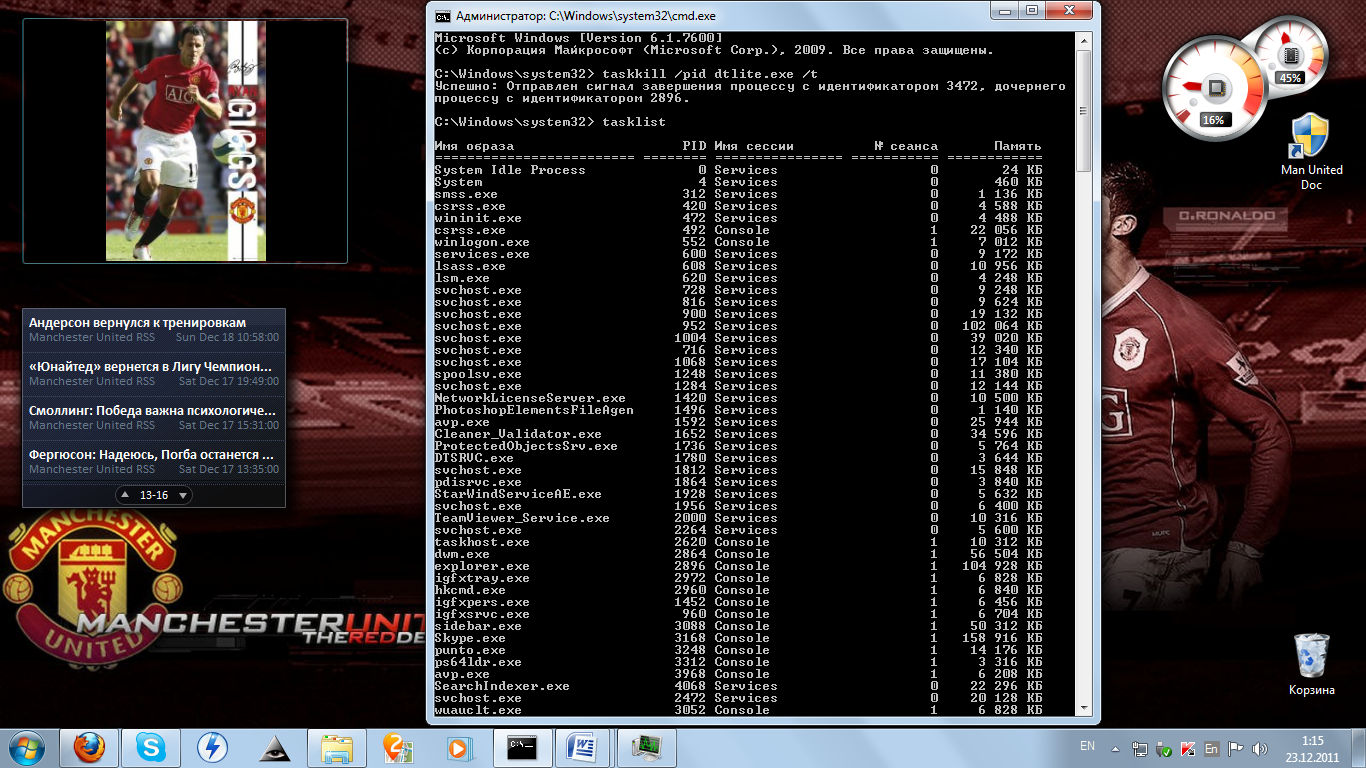Switch to Microsoft Word on taskbar
The width and height of the screenshot is (1366, 768).
tap(584, 747)
